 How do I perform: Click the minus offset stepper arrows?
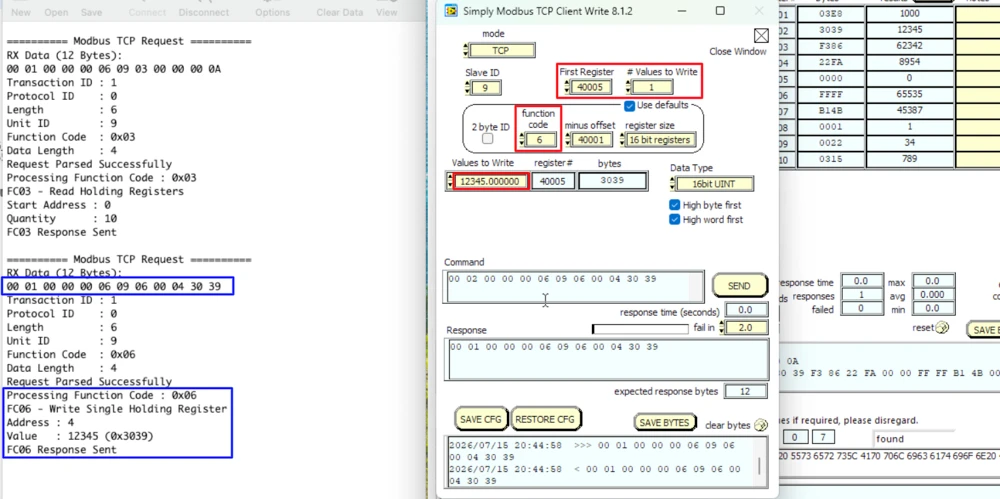567,140
